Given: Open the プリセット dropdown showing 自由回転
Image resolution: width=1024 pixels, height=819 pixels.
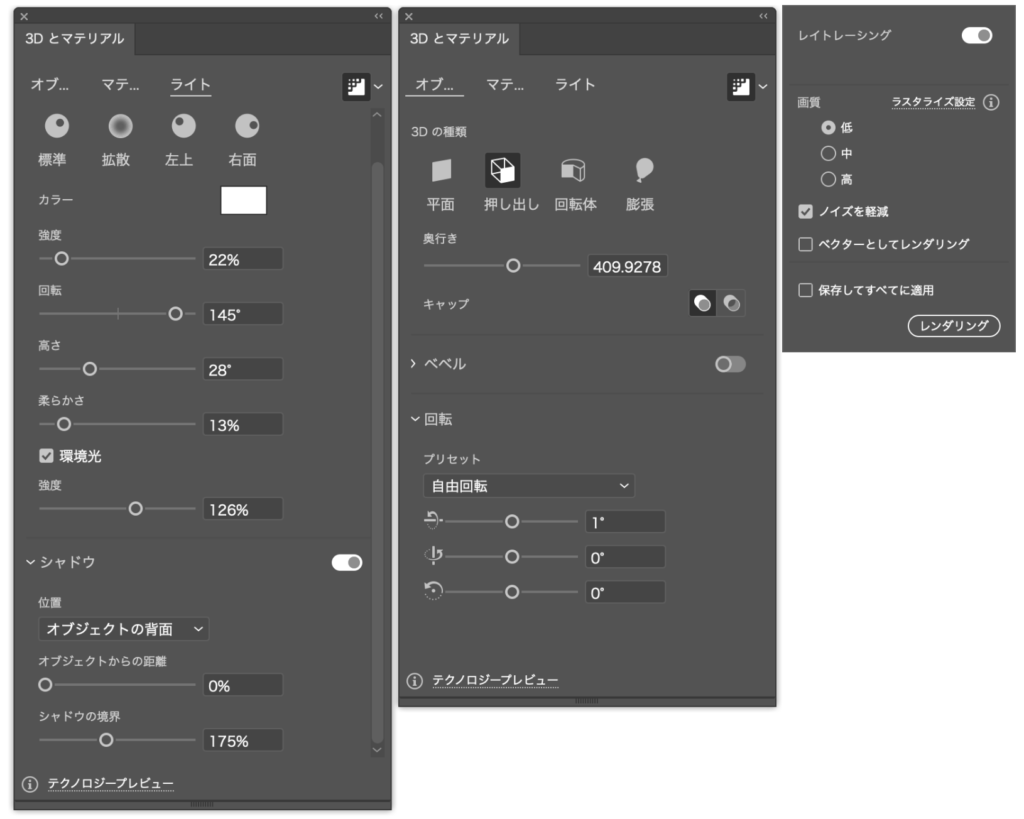Looking at the screenshot, I should 529,486.
